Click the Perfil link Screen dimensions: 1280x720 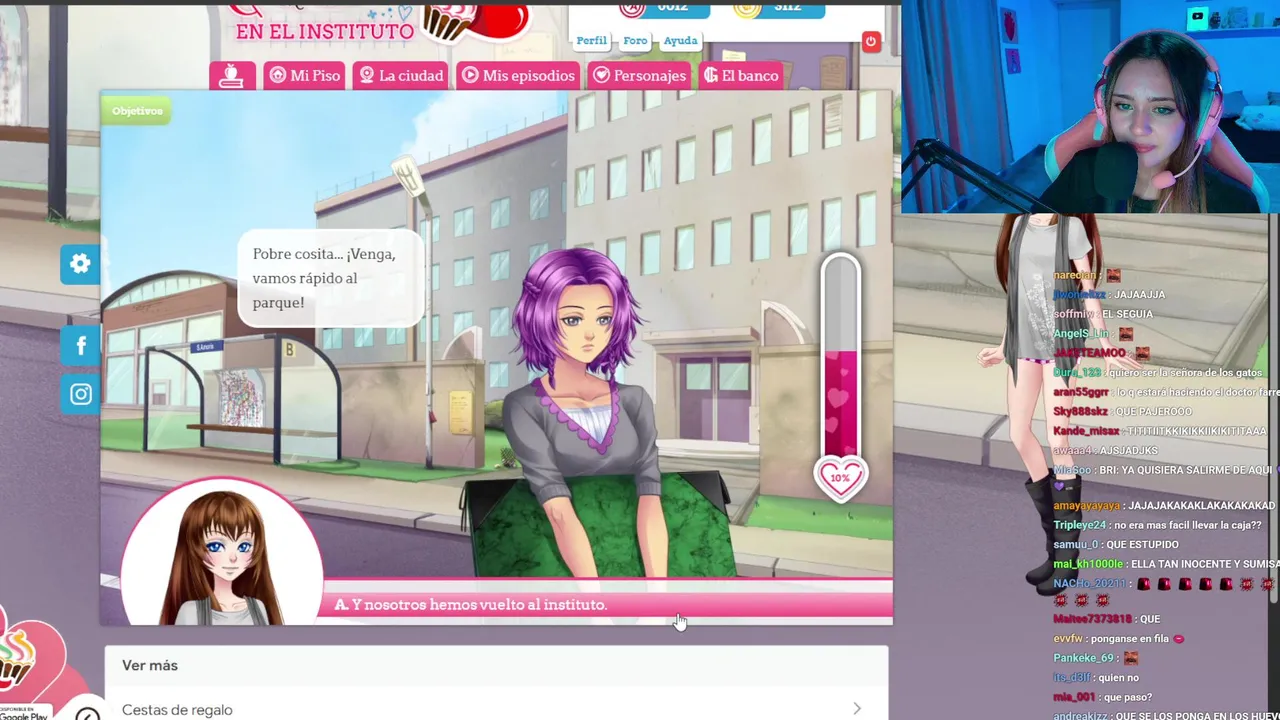[x=591, y=41]
